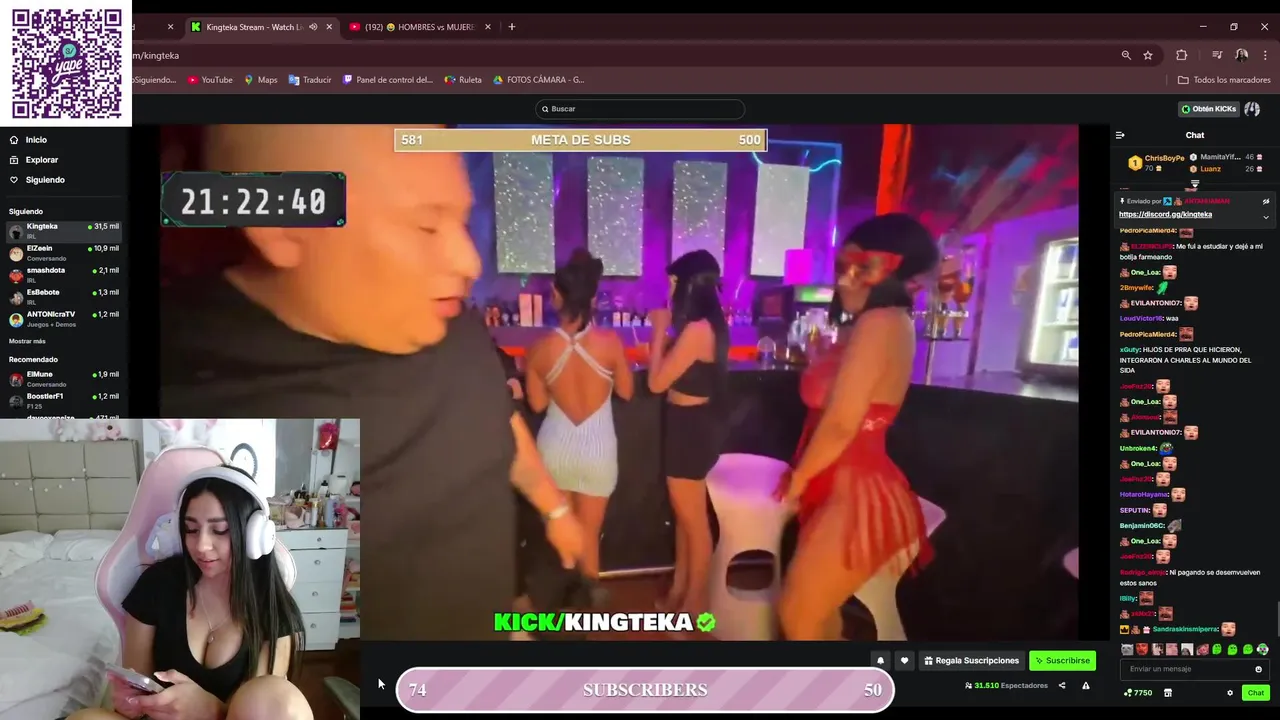Expand the gift leaderboard handle
Screen dimensions: 1280x720
(1194, 184)
